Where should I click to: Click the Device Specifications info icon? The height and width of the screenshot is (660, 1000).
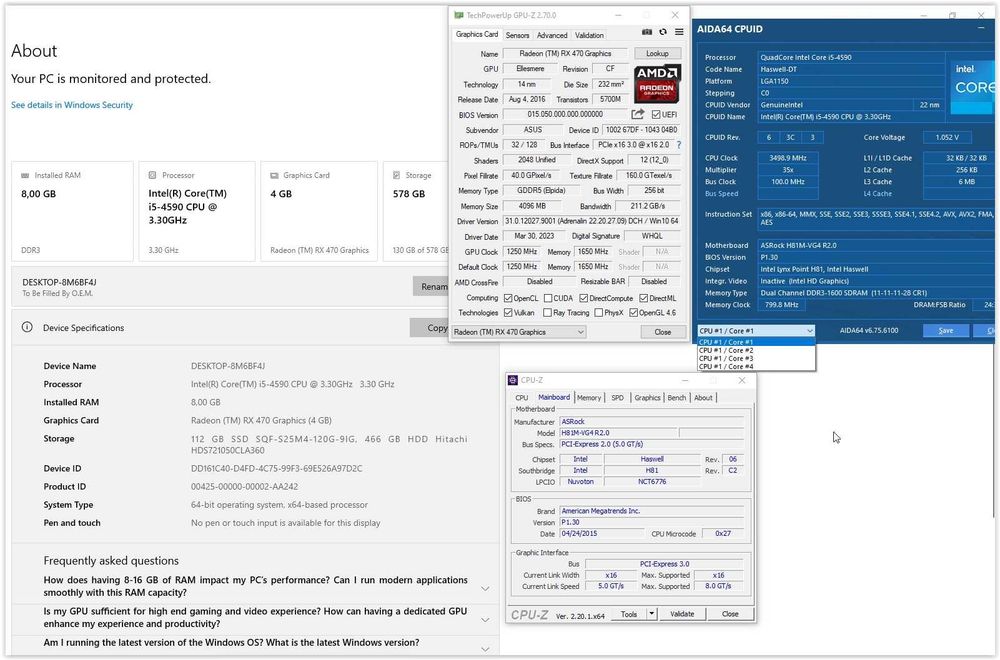(x=27, y=327)
